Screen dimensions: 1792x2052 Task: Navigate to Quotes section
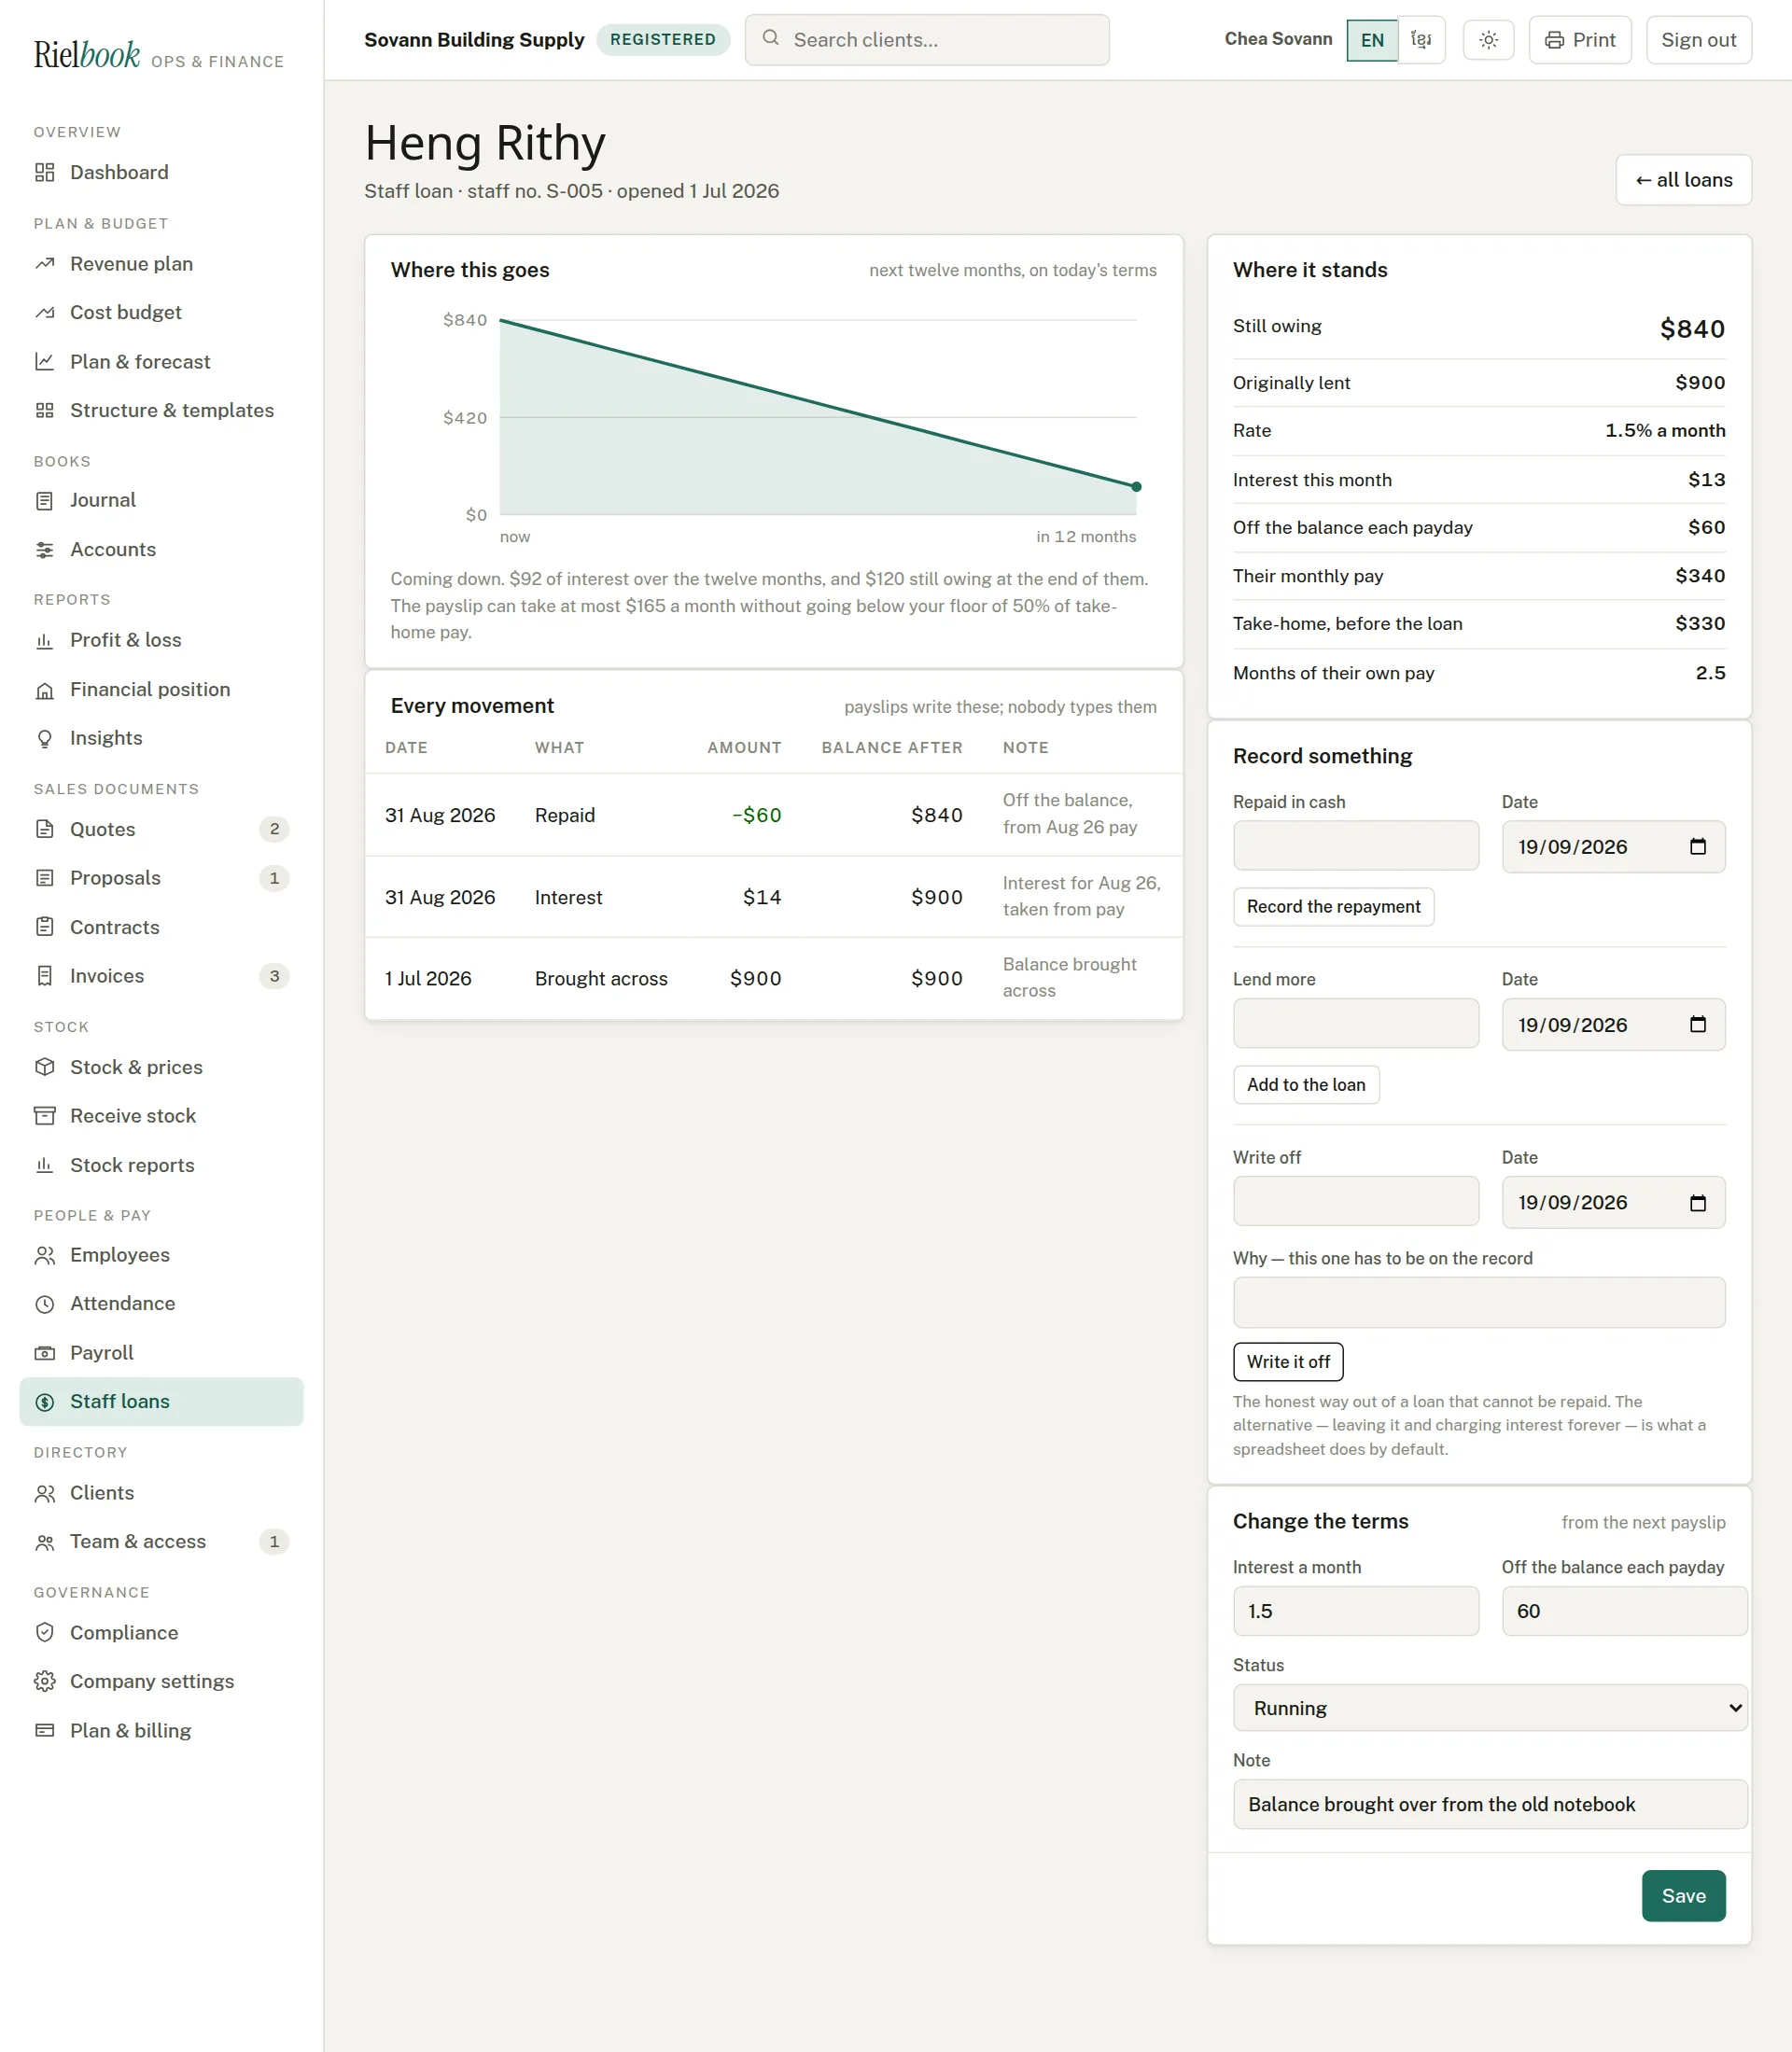161,829
